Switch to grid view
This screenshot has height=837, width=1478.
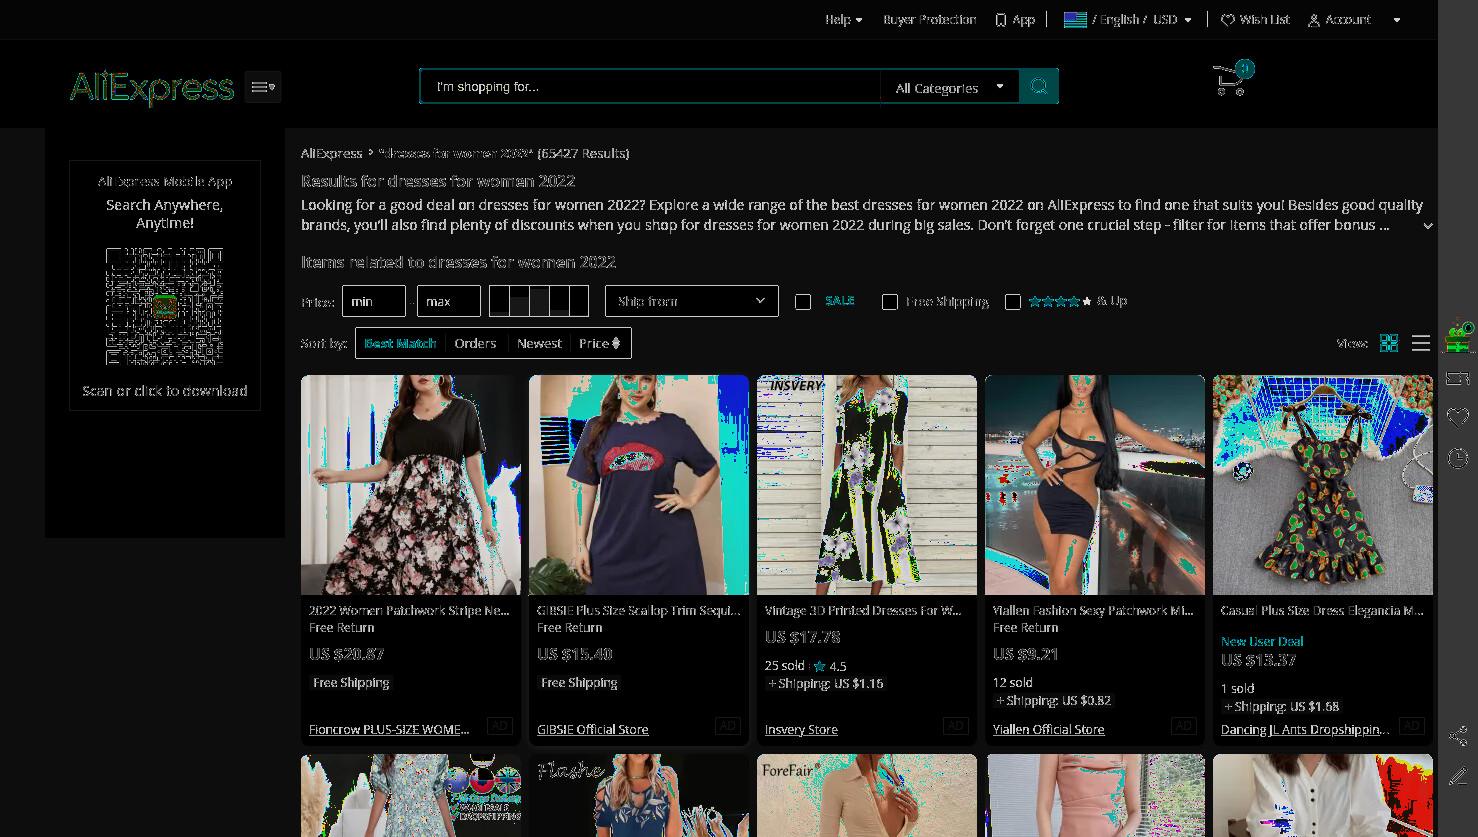[1389, 343]
